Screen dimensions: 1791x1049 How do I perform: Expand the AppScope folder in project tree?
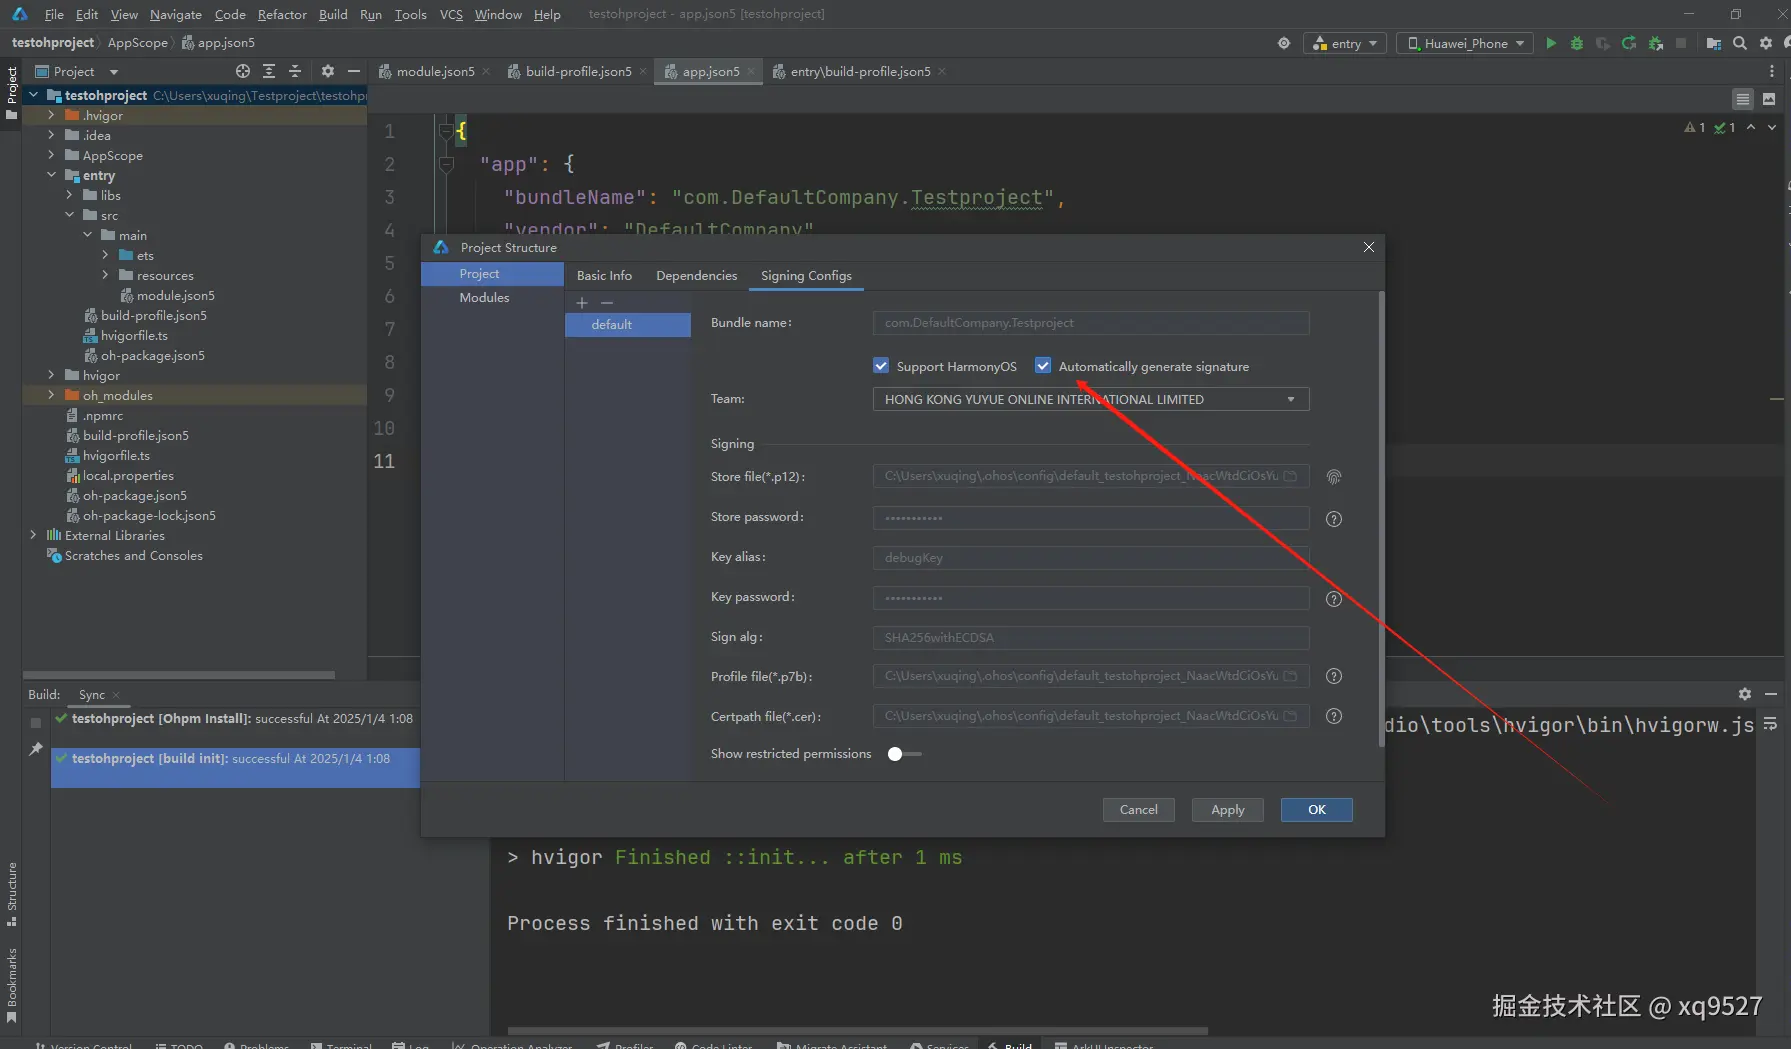tap(51, 155)
